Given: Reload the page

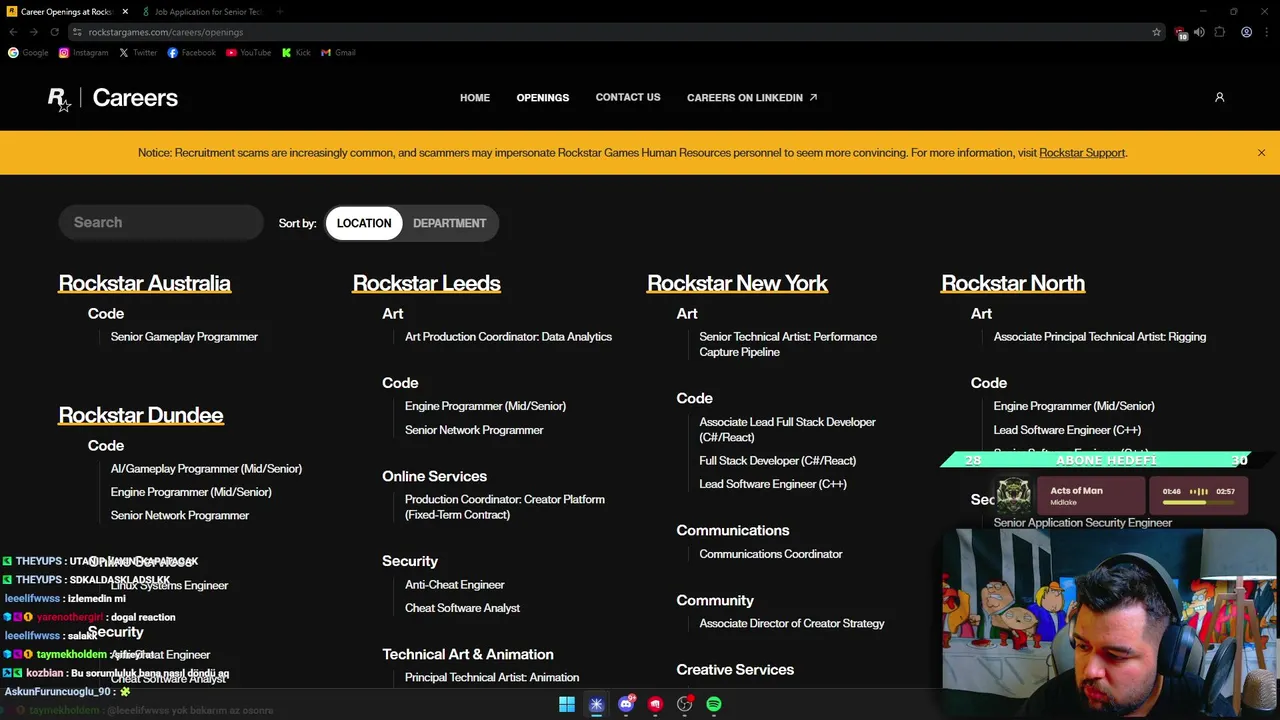Looking at the screenshot, I should pos(54,32).
